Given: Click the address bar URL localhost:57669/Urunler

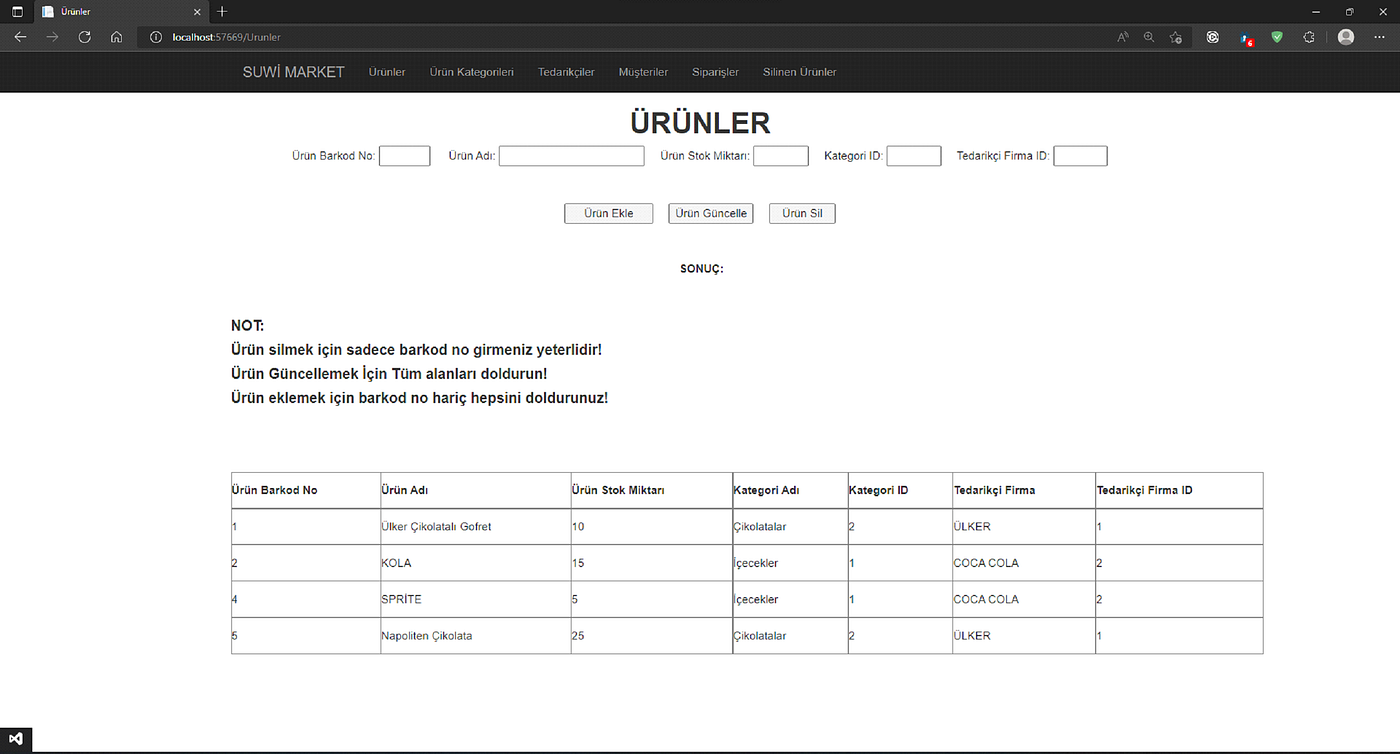Looking at the screenshot, I should [226, 37].
